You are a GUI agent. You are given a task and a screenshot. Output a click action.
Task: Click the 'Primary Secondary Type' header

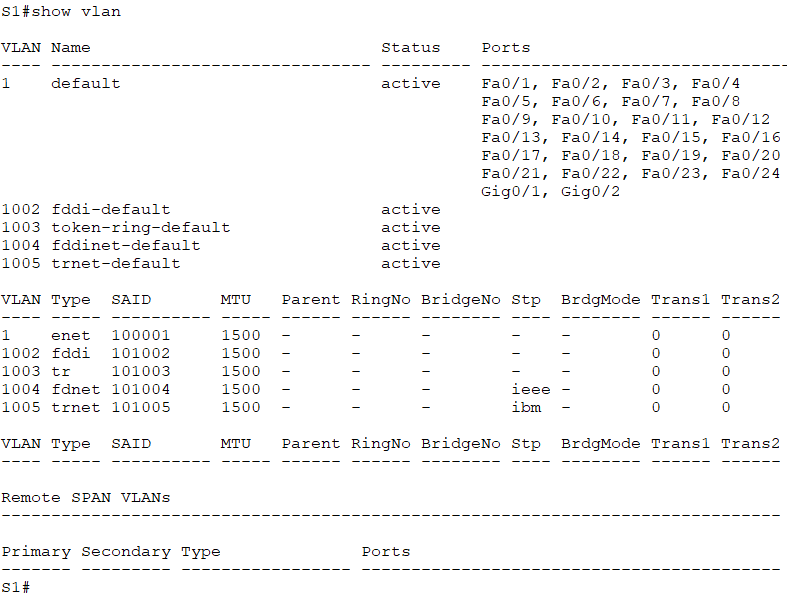(x=111, y=552)
